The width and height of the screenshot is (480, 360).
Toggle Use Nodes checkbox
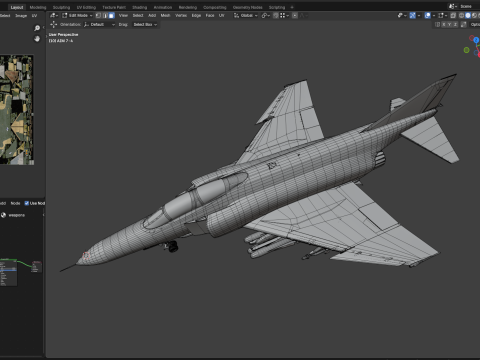point(27,203)
